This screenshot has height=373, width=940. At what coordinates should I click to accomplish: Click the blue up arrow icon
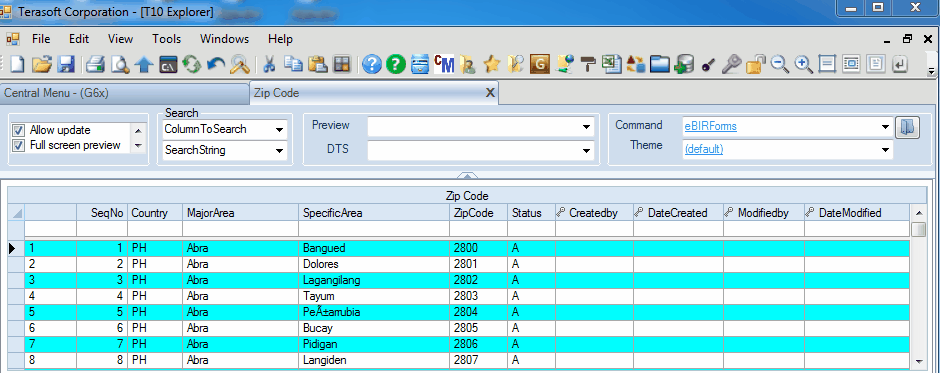[144, 64]
